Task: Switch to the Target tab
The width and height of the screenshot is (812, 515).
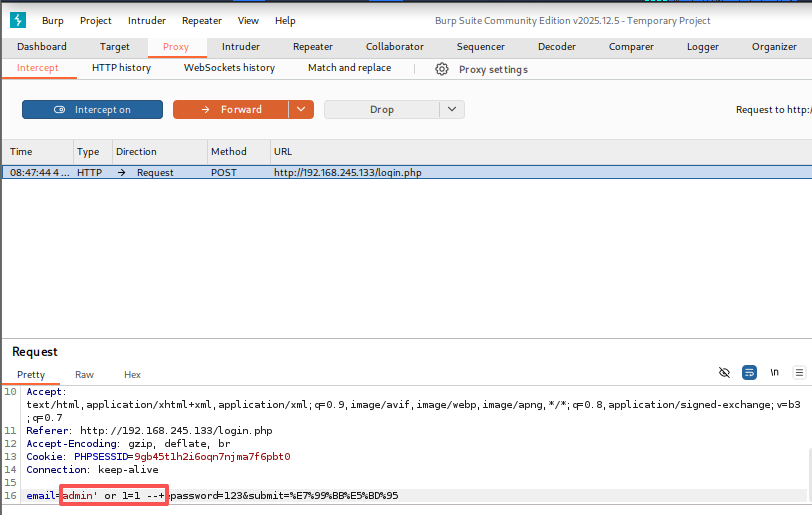Action: point(114,47)
